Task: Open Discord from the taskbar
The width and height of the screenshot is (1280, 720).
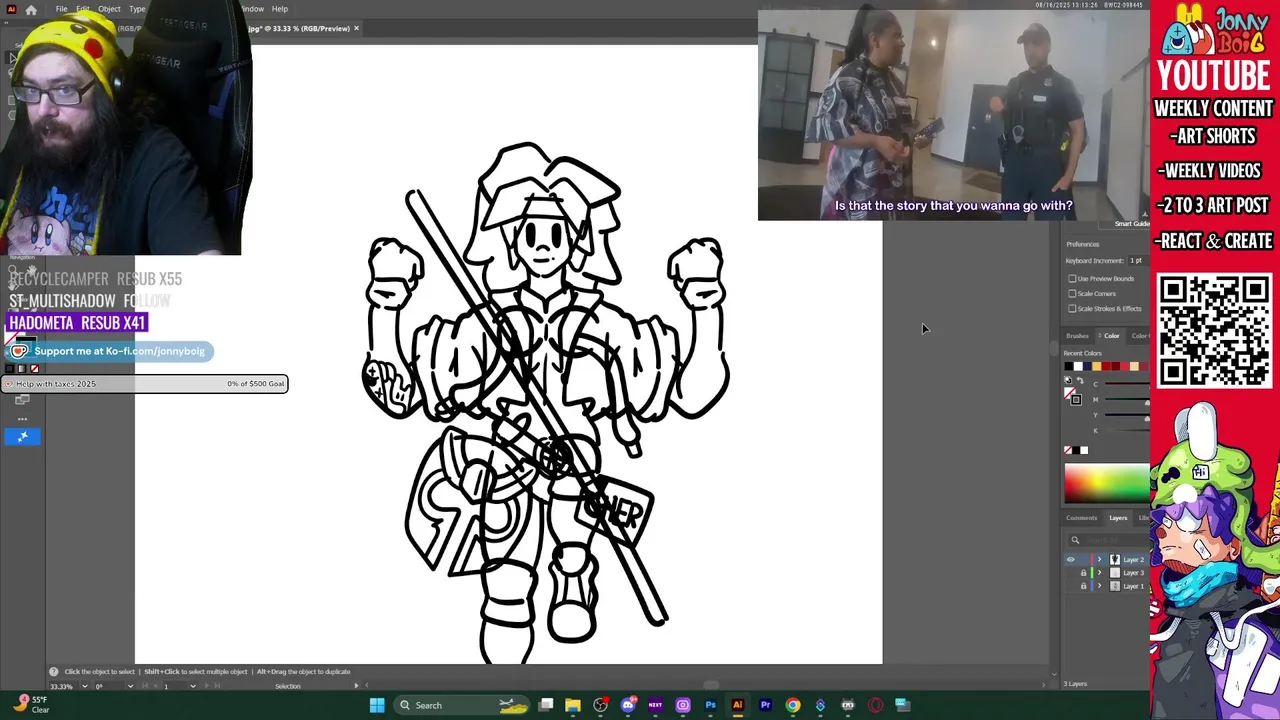Action: click(x=628, y=705)
